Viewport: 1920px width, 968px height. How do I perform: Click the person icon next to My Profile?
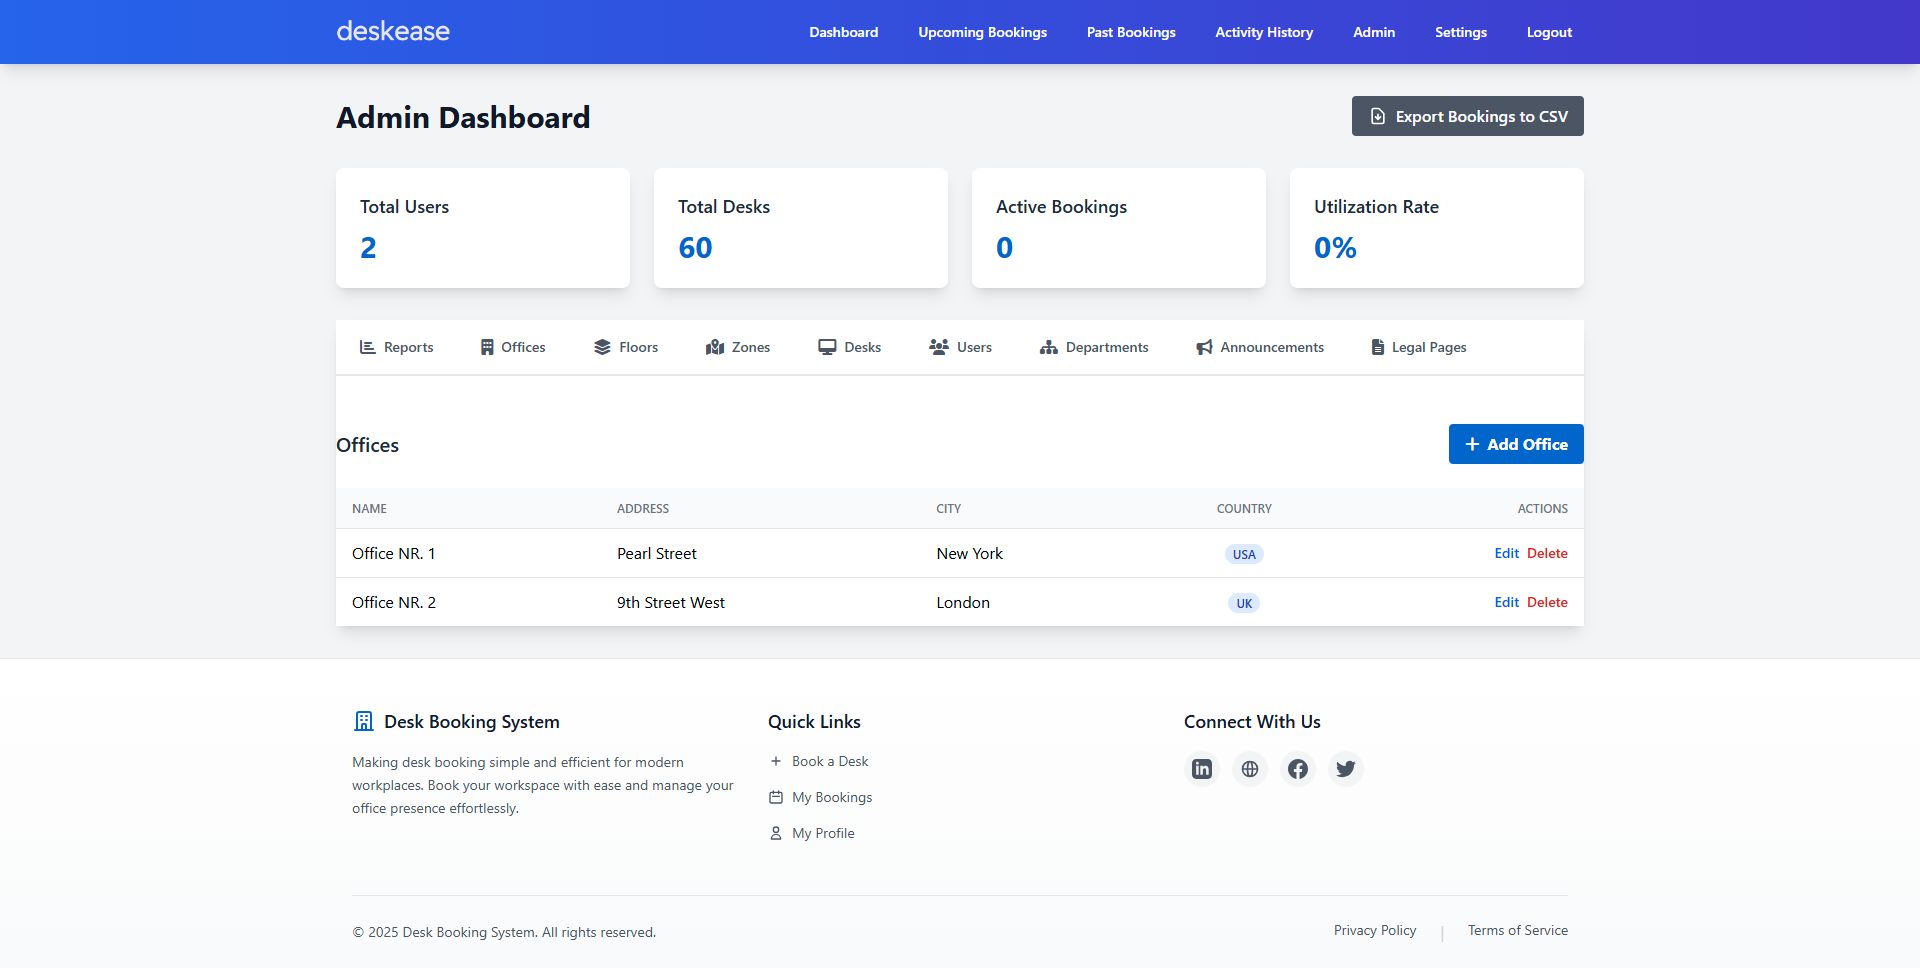(775, 833)
